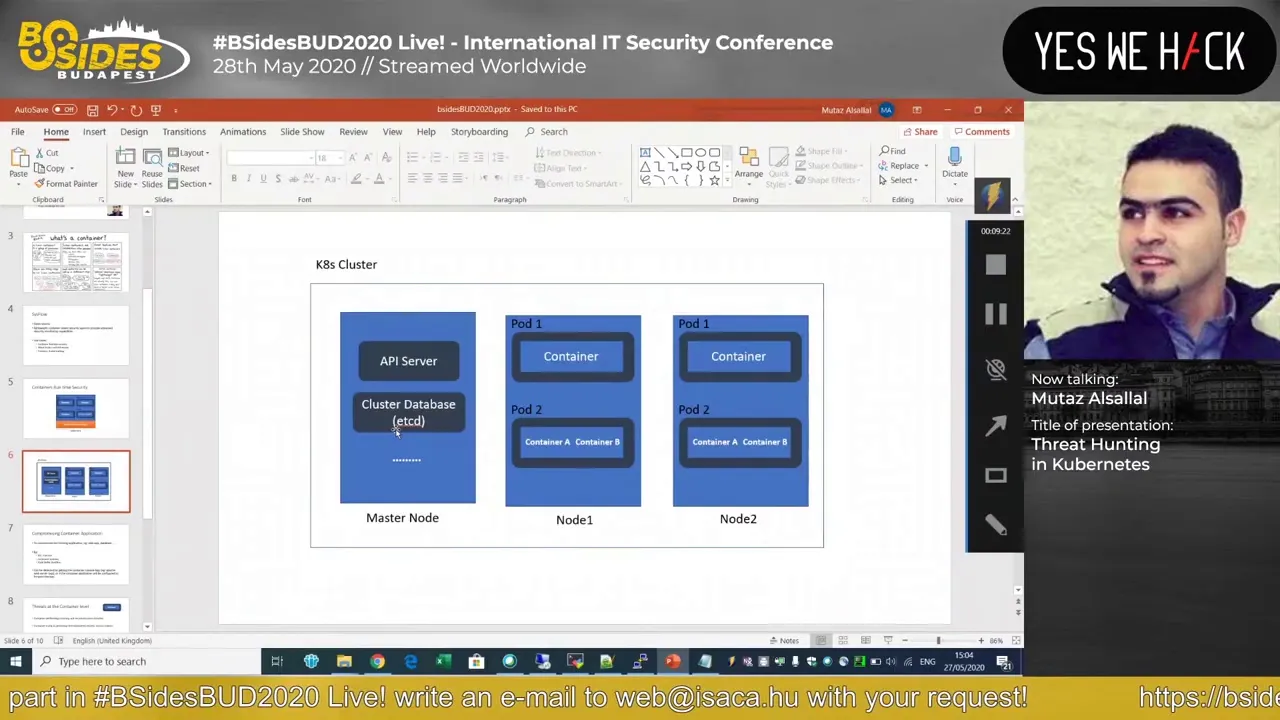Click the Paste button
The height and width of the screenshot is (720, 1280).
tap(18, 166)
